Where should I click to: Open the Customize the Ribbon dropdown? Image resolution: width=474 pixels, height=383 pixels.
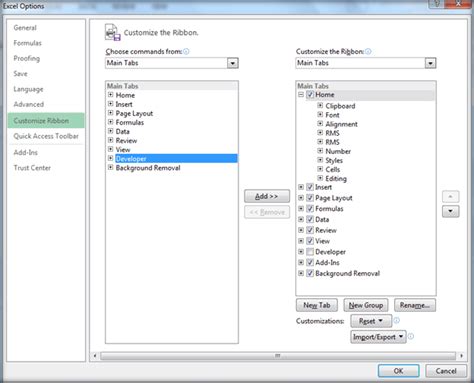(430, 63)
